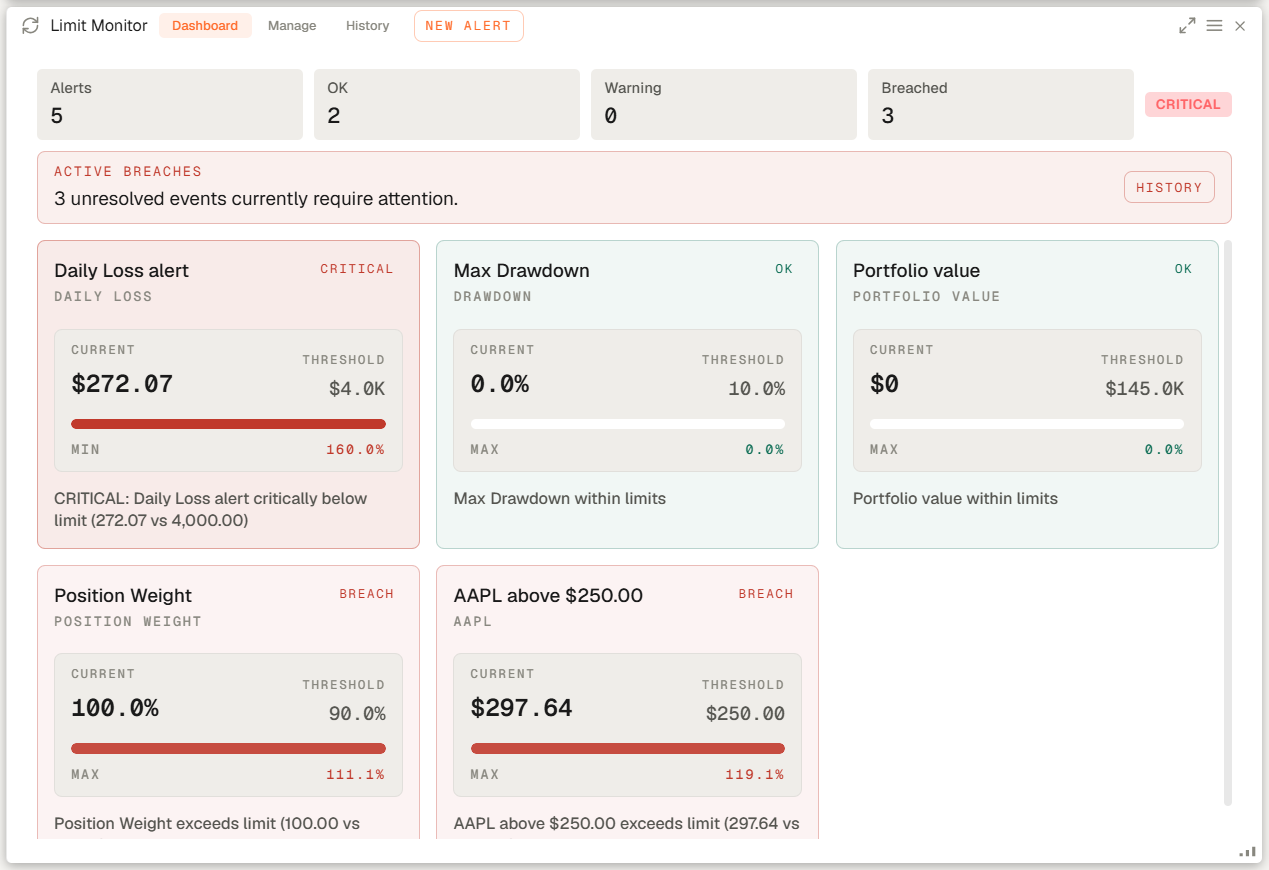Open the Daily Loss alert card title
Viewport: 1269px width, 870px height.
(121, 271)
